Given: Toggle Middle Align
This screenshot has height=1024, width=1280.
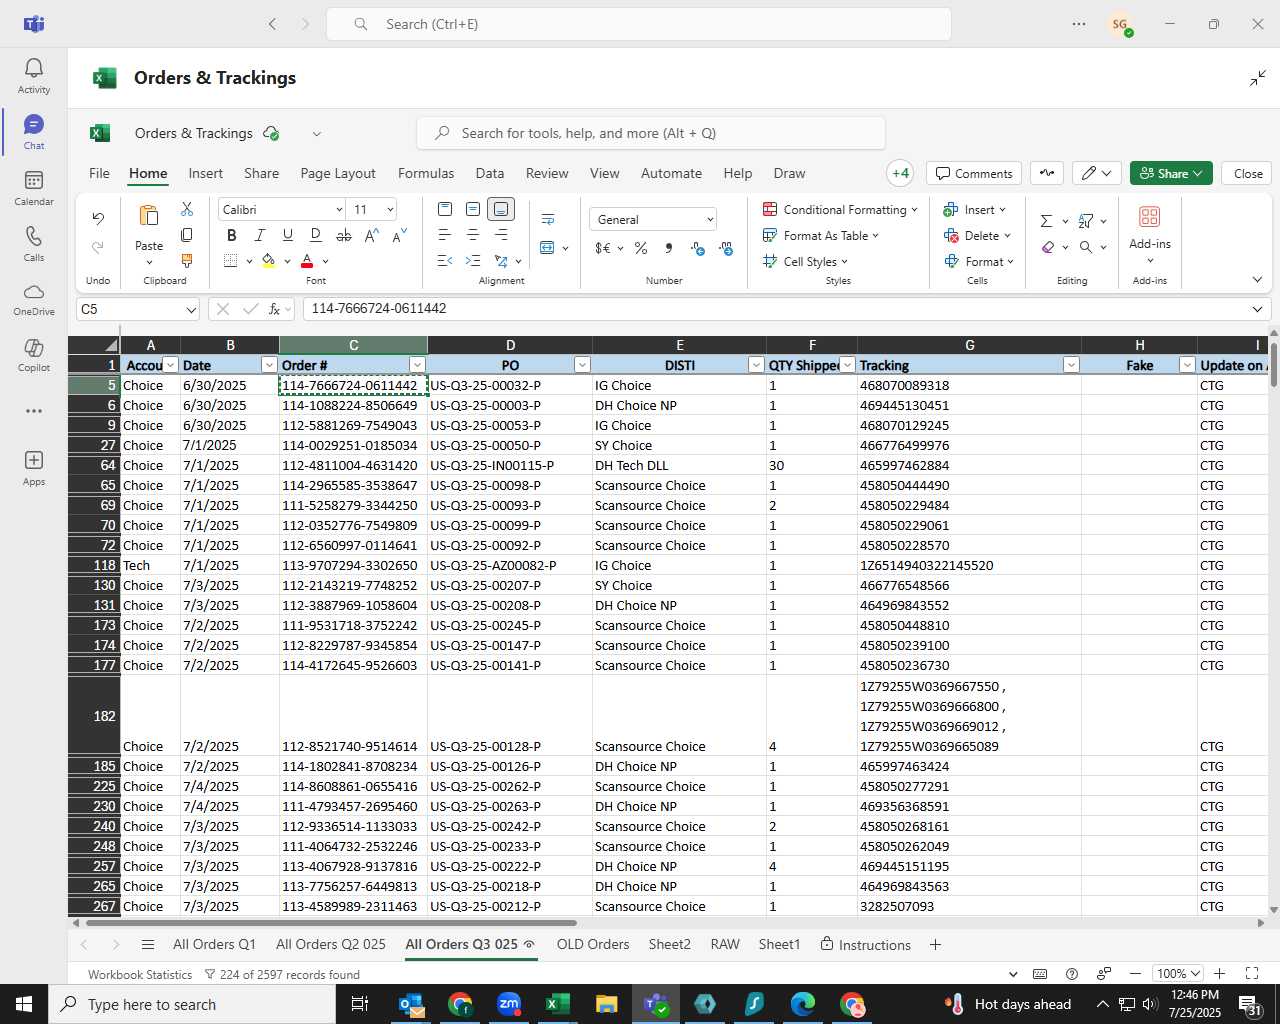Looking at the screenshot, I should pos(473,209).
